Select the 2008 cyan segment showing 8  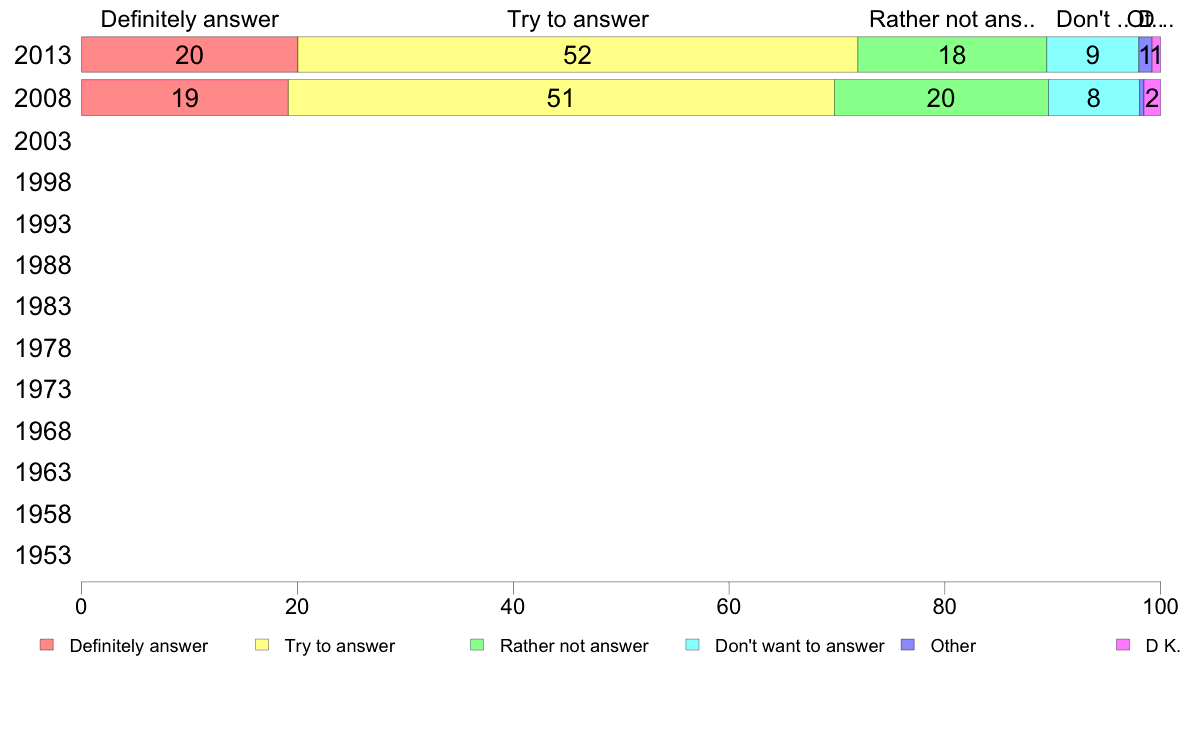pyautogui.click(x=1094, y=98)
